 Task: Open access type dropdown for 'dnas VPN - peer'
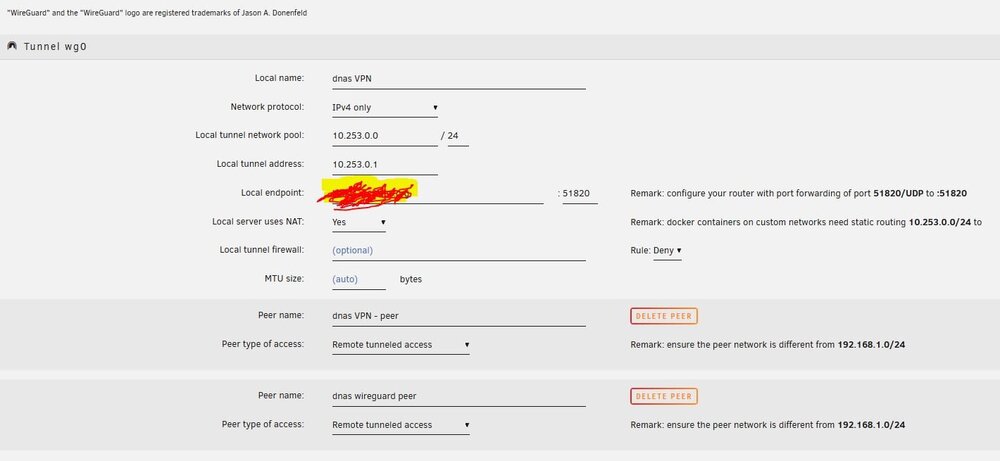click(401, 344)
